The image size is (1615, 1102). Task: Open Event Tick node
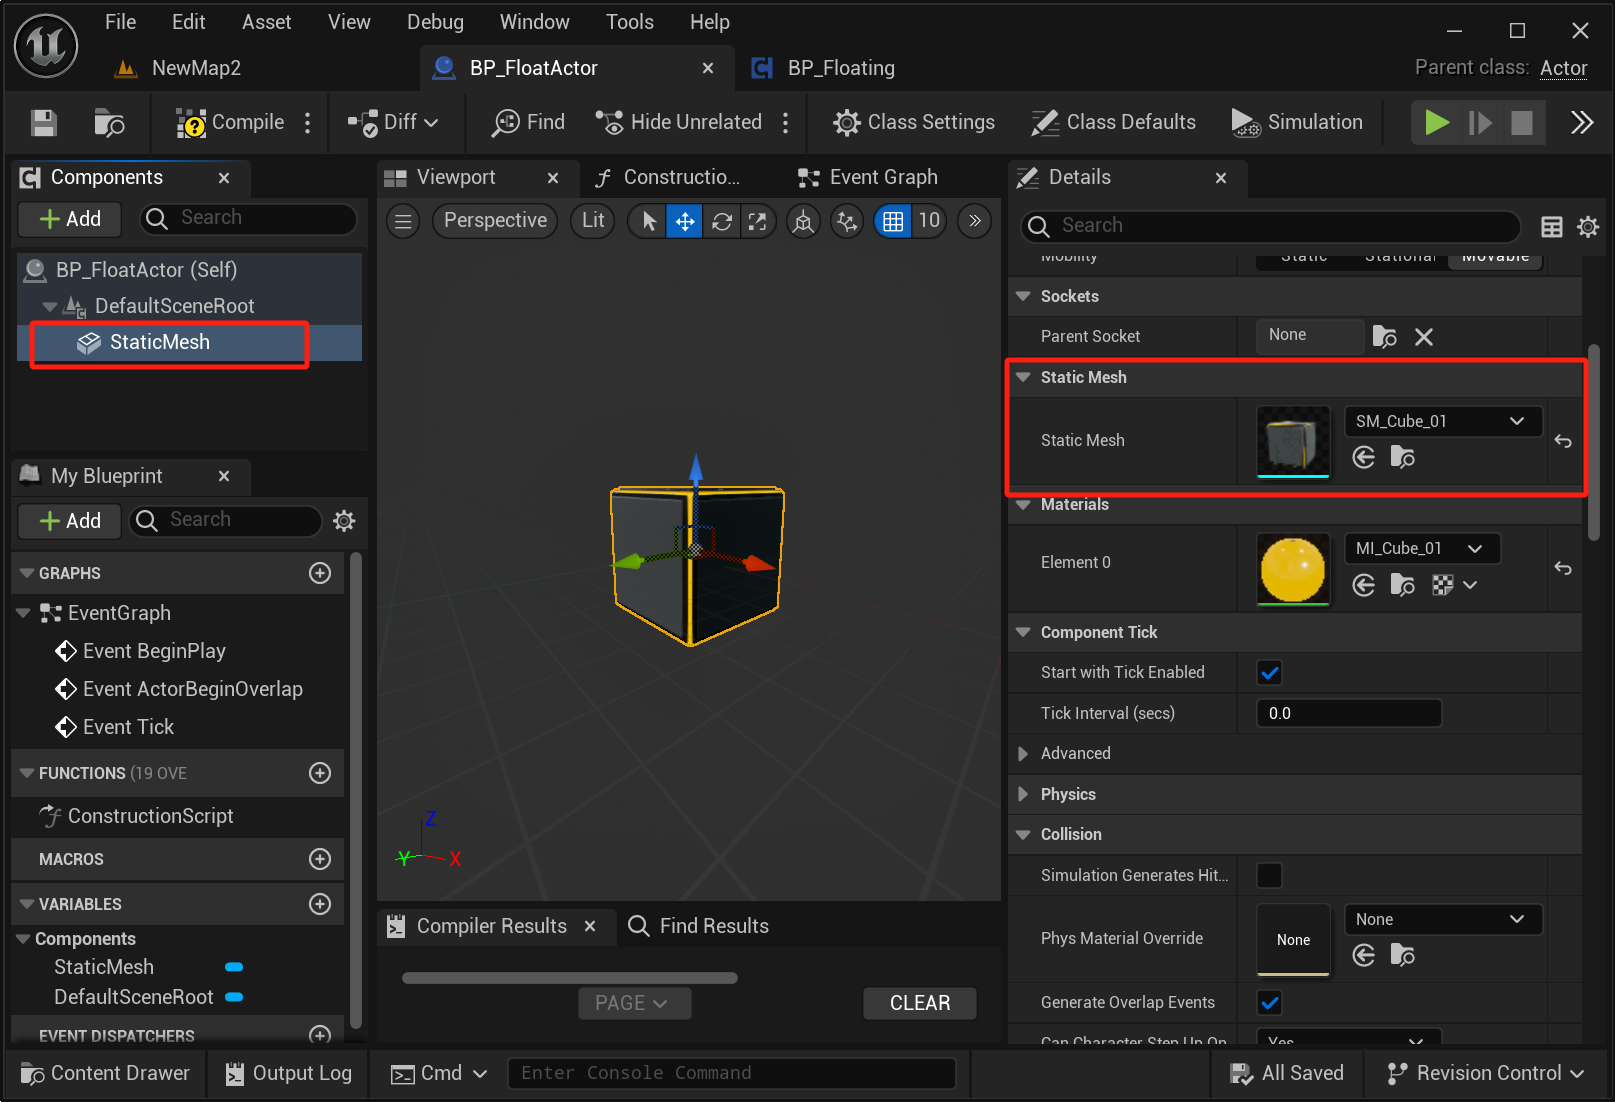pyautogui.click(x=115, y=727)
